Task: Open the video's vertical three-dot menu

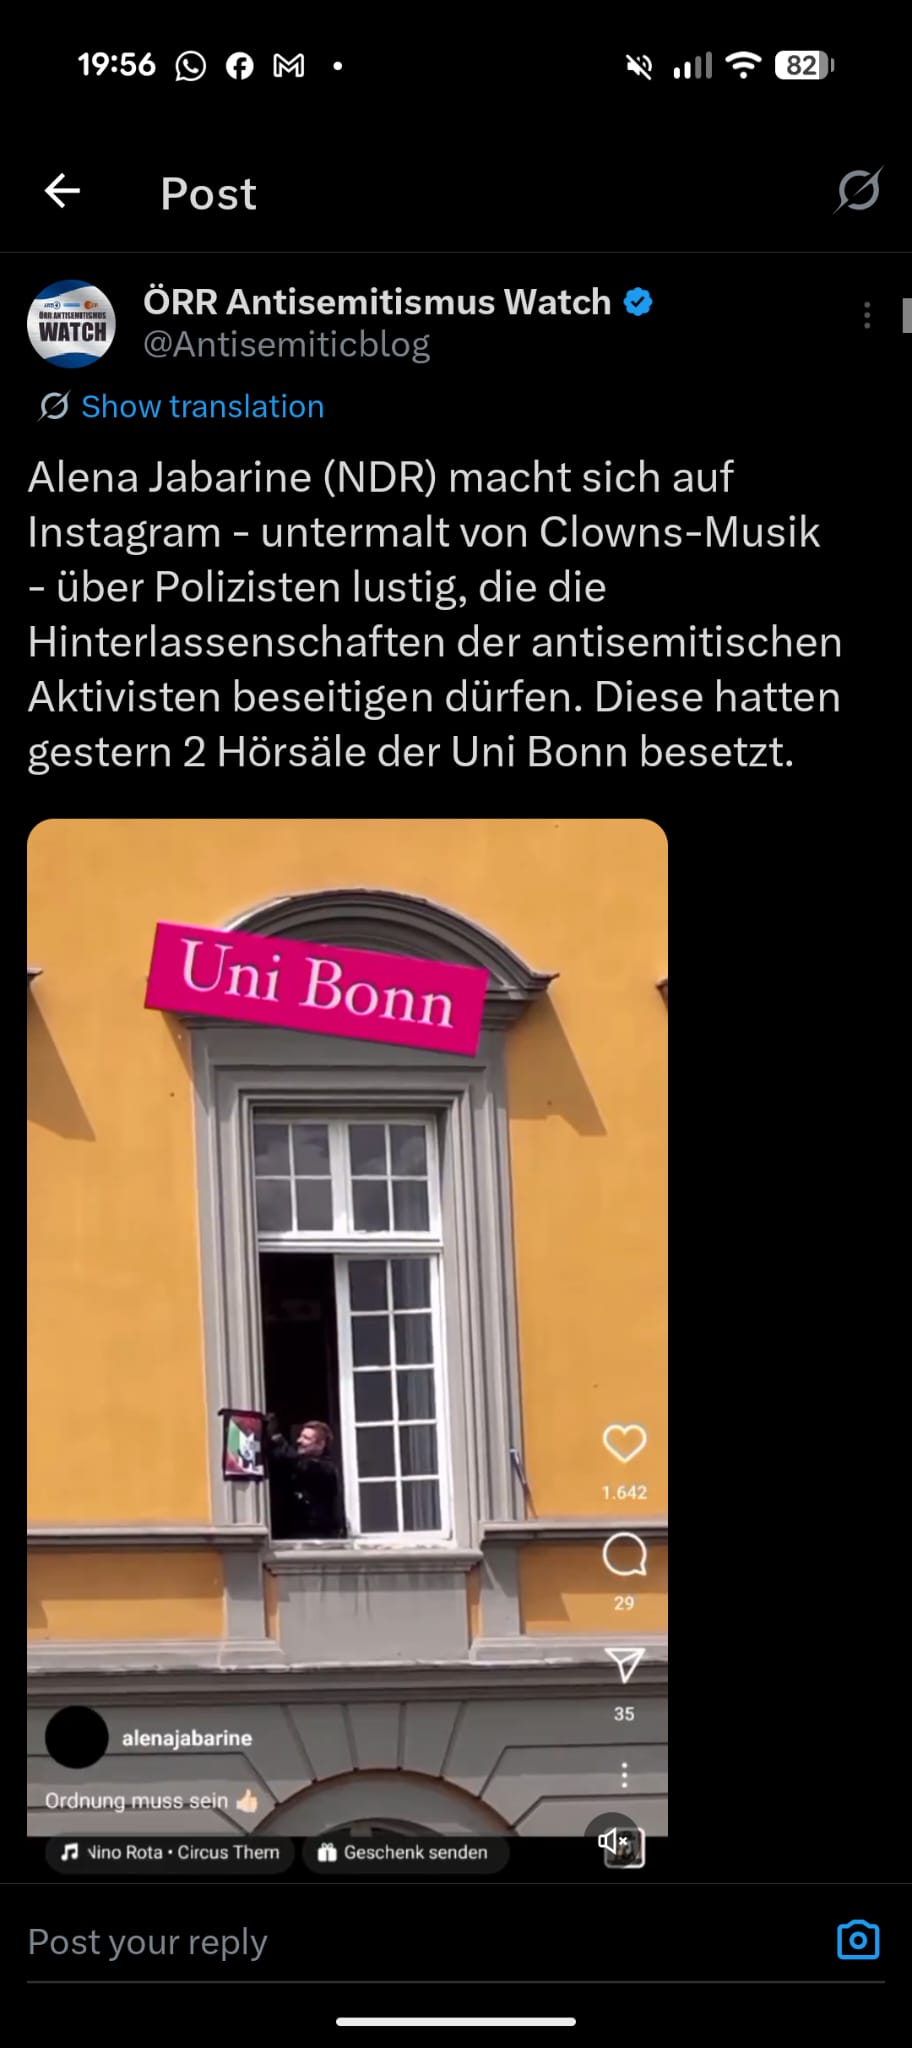Action: (624, 1775)
